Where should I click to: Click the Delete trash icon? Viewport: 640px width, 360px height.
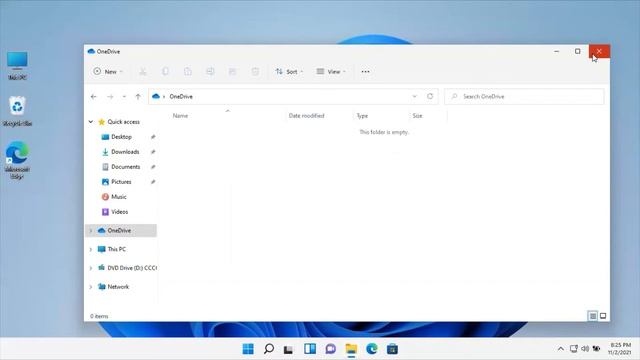coord(255,71)
